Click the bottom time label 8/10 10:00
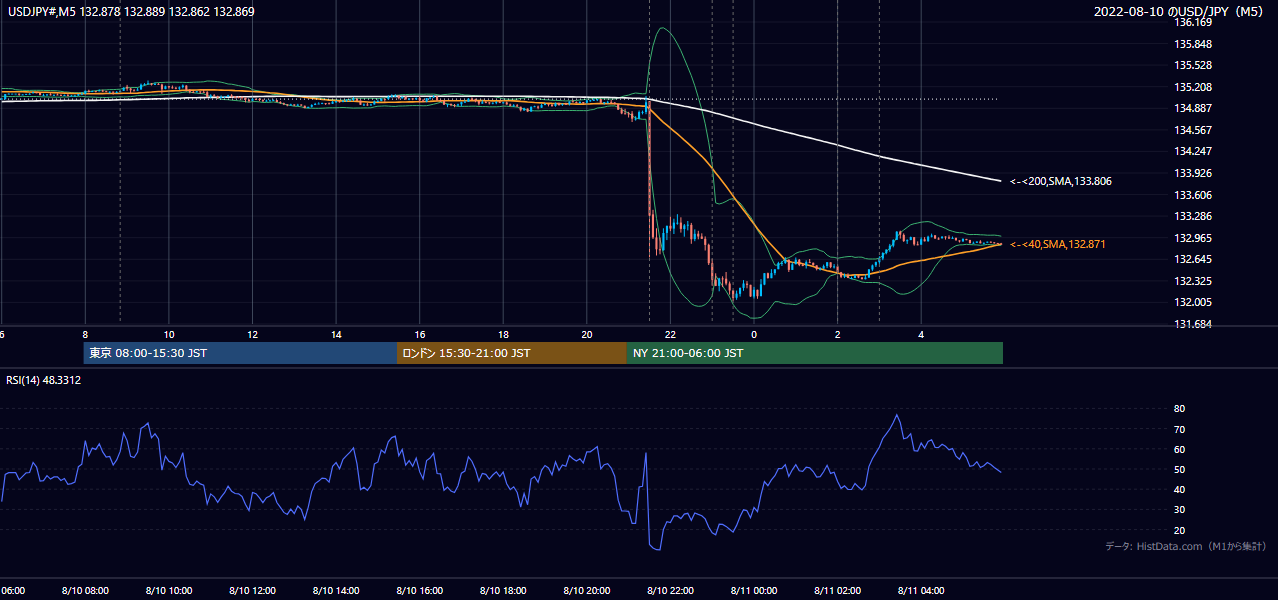 click(x=169, y=591)
